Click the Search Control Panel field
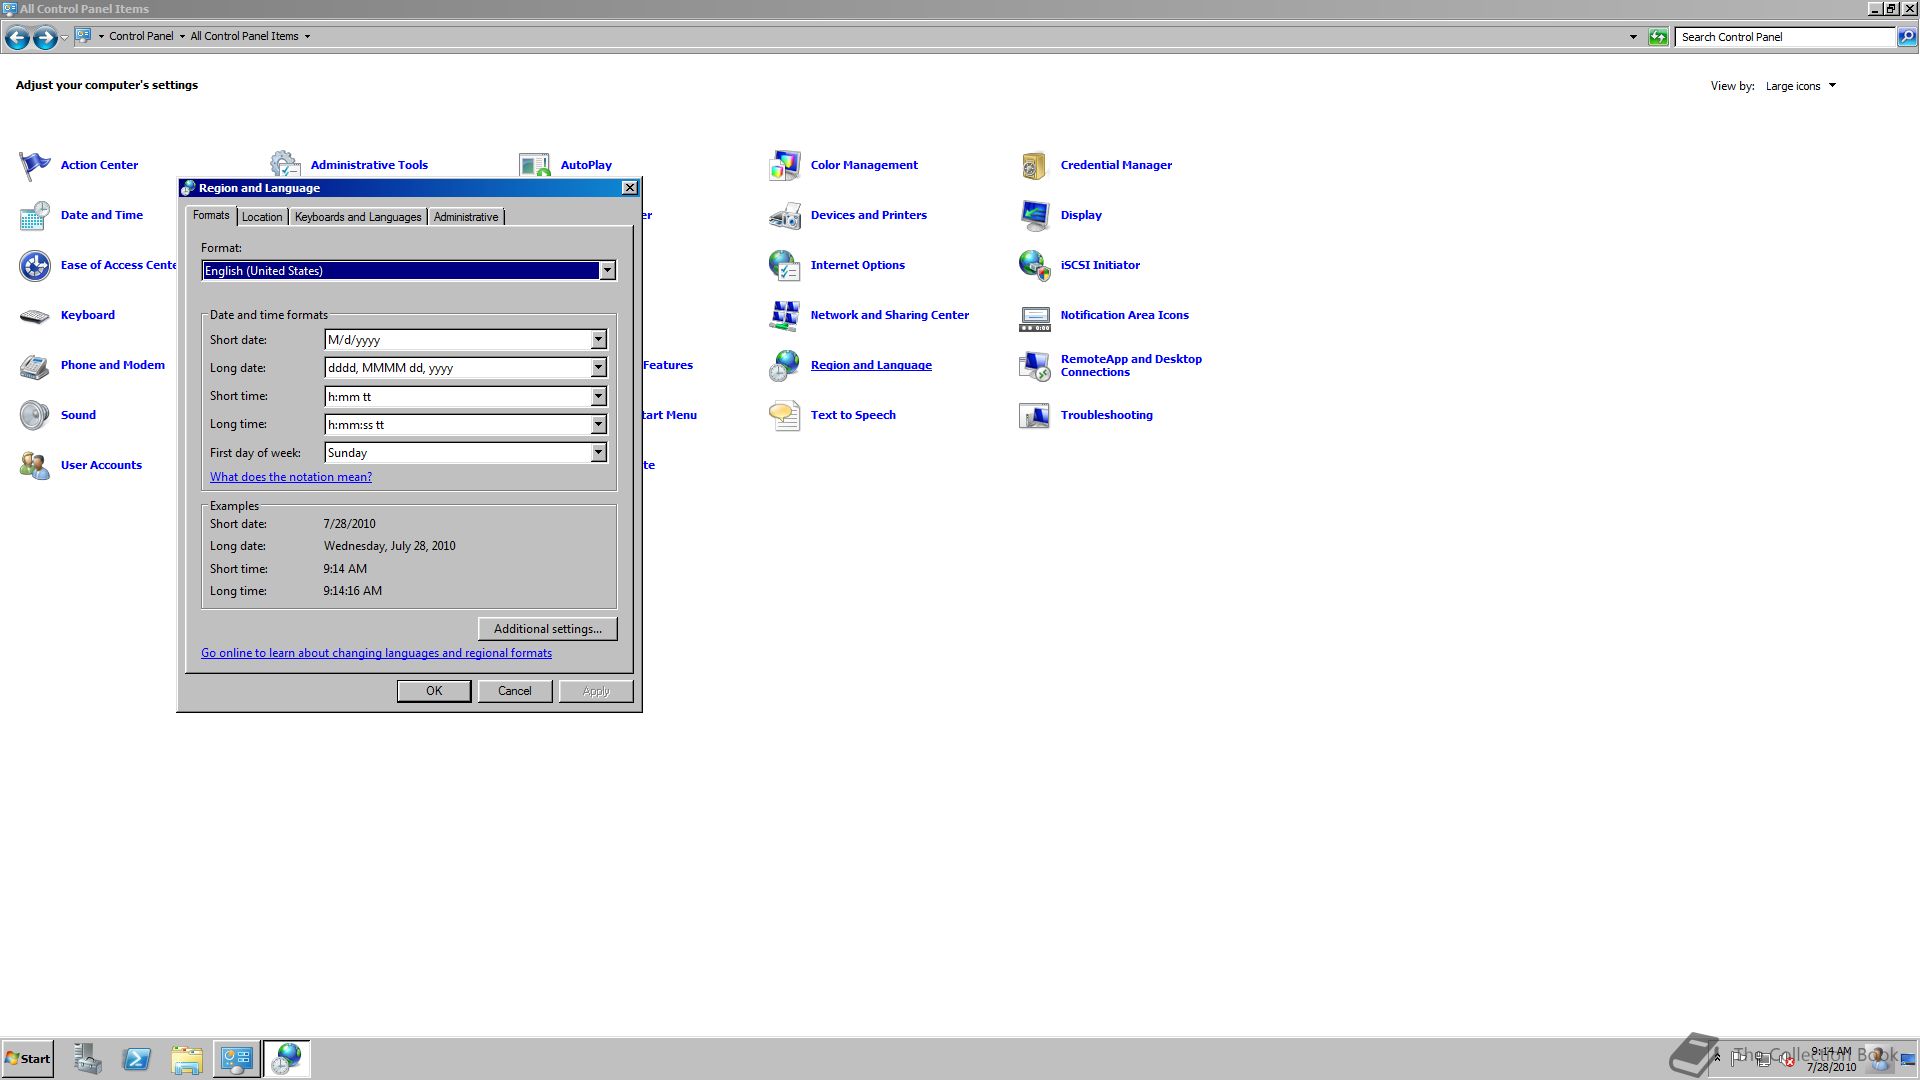1920x1080 pixels. [1785, 37]
